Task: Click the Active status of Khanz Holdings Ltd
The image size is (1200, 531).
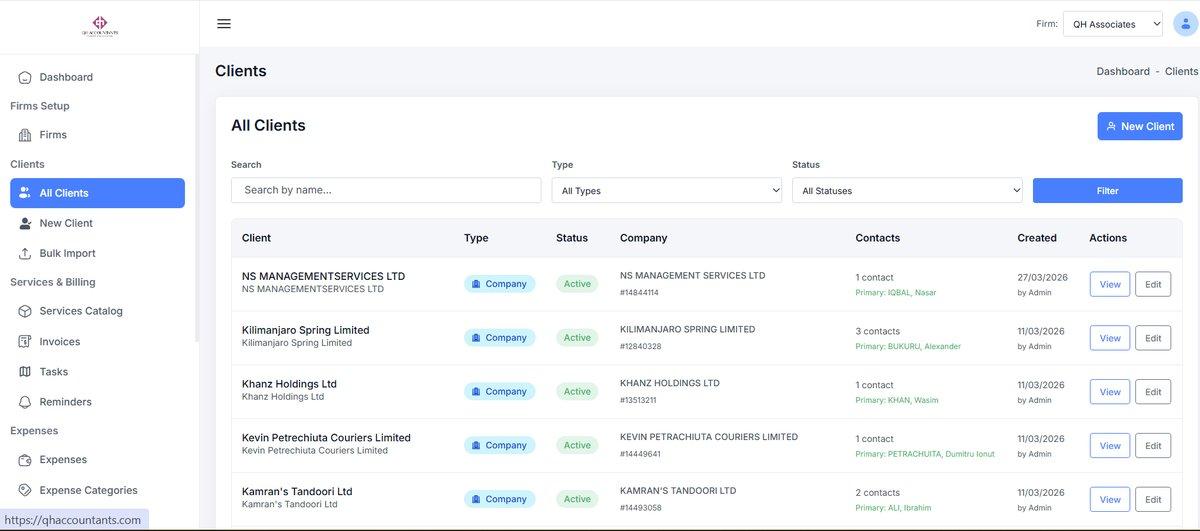Action: (577, 392)
